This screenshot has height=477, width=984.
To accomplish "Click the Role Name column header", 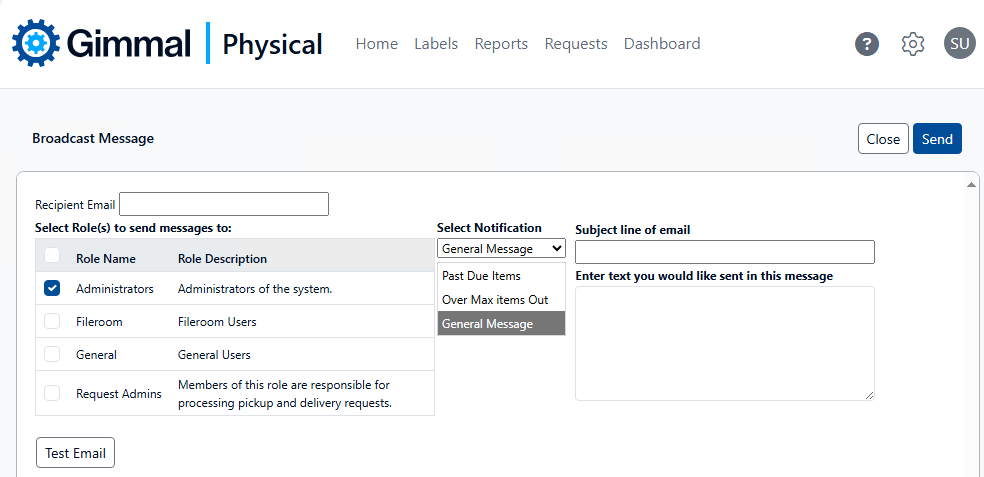I will click(x=105, y=259).
